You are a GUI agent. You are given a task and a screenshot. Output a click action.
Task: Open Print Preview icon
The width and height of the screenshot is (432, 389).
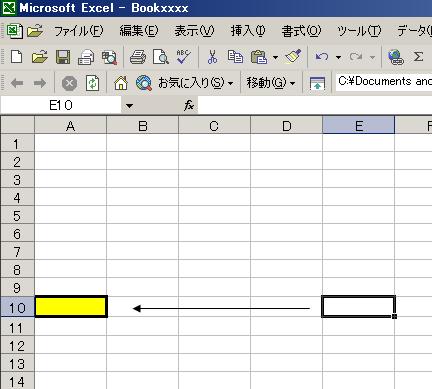pos(161,57)
